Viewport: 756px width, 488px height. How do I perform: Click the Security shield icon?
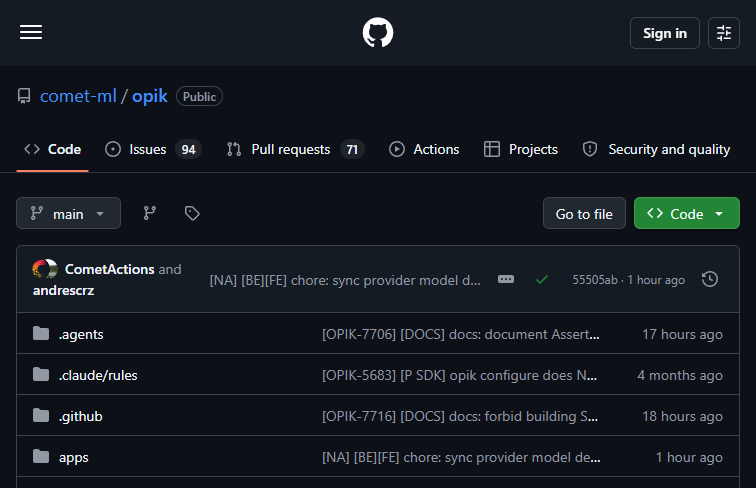pyautogui.click(x=590, y=149)
